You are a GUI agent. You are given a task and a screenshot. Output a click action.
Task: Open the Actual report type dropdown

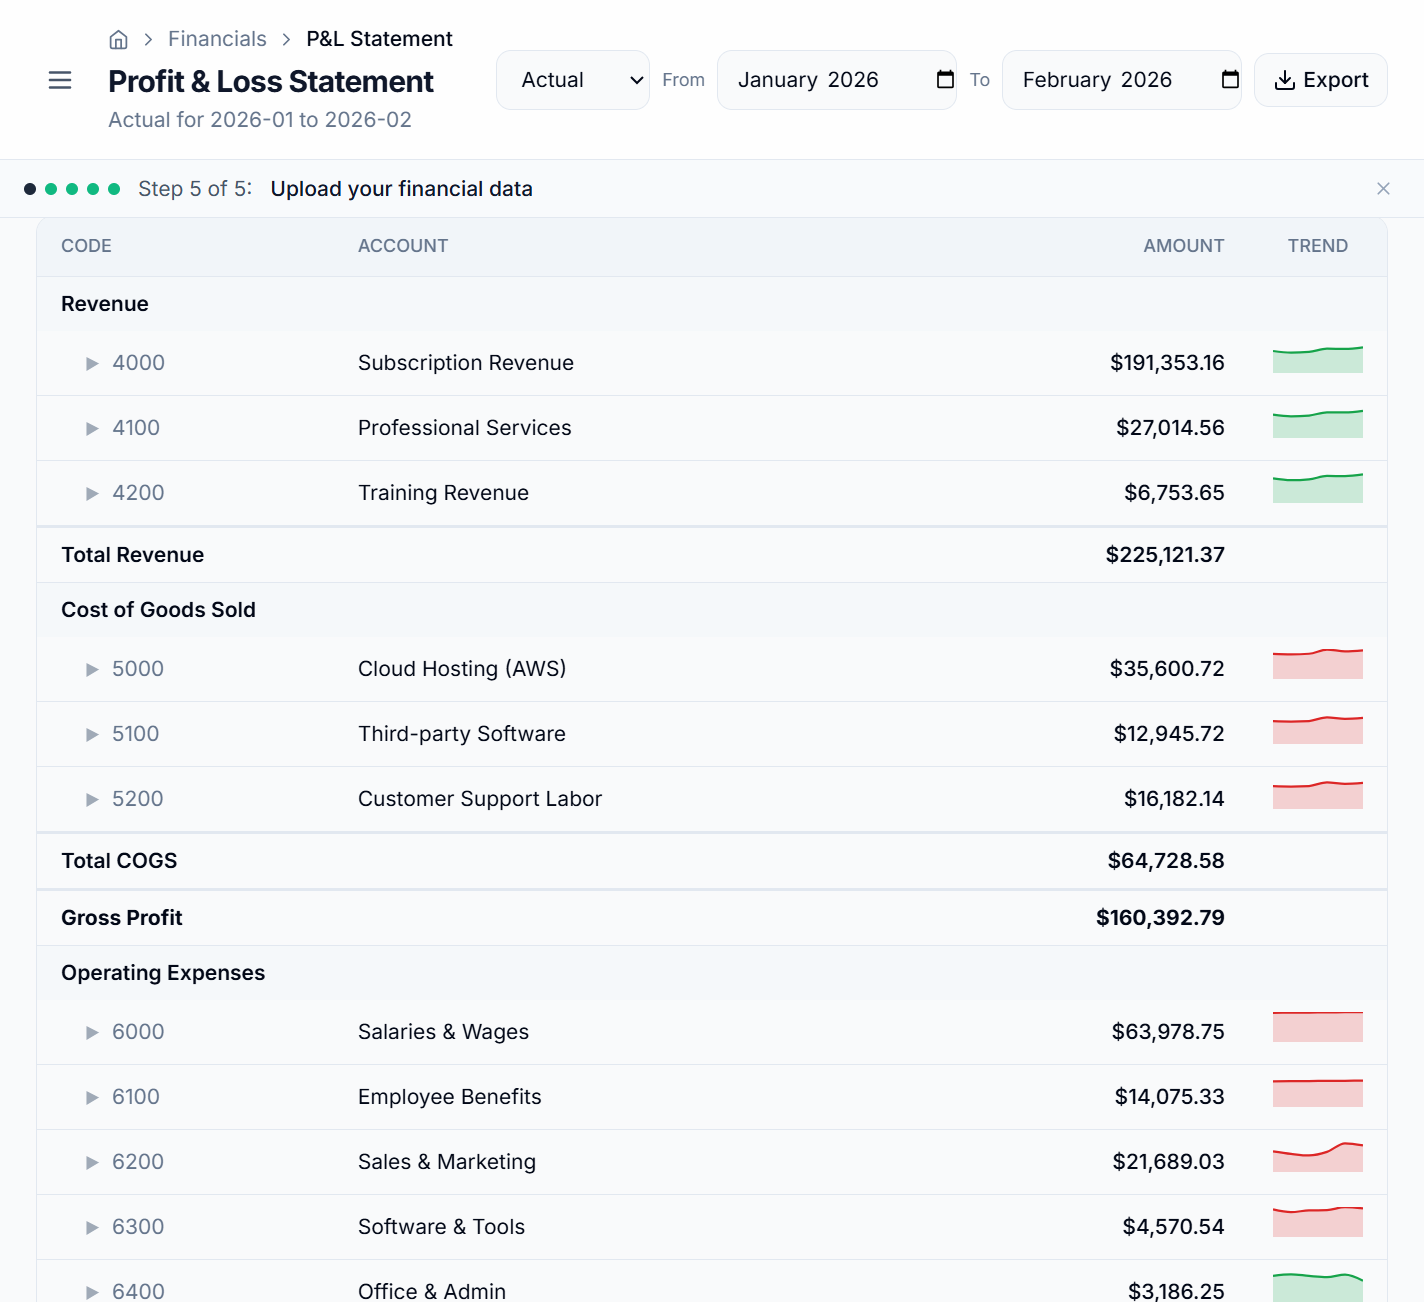pyautogui.click(x=572, y=79)
